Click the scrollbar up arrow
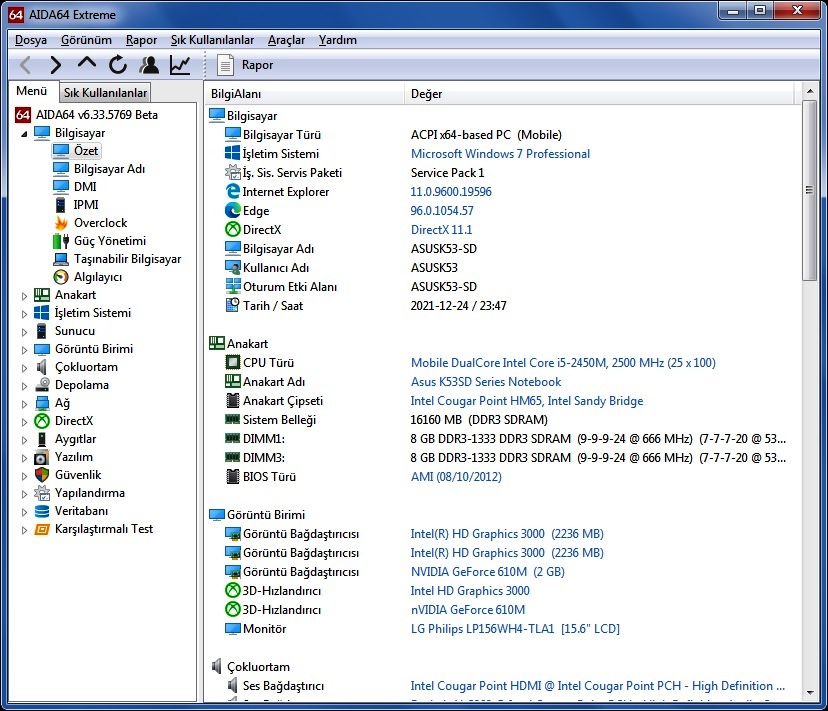828x711 pixels. coord(810,92)
